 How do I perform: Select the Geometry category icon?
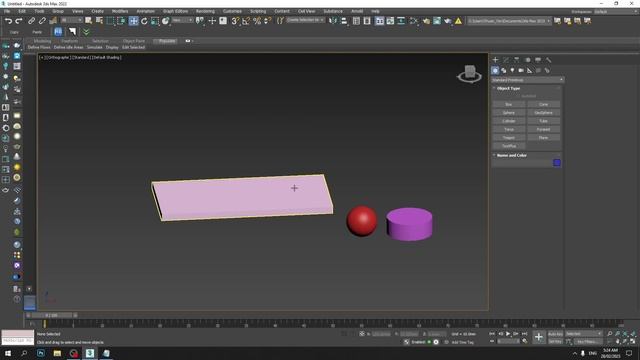coord(495,70)
